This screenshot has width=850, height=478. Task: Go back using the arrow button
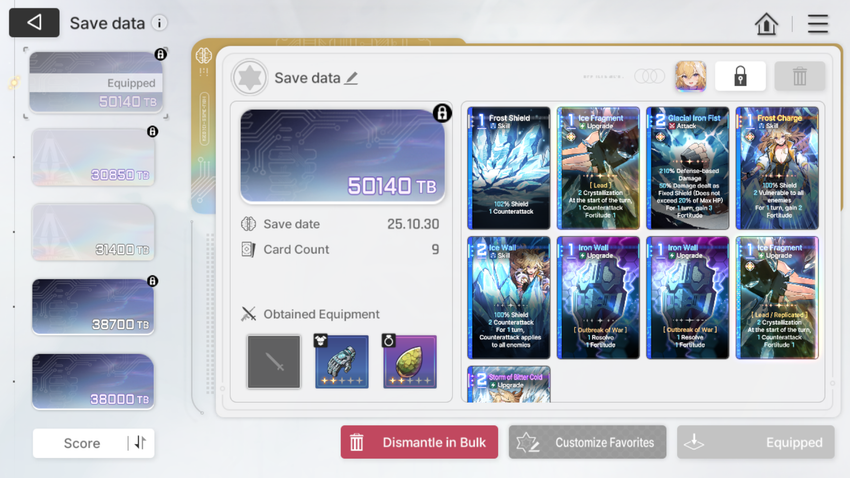pos(34,23)
